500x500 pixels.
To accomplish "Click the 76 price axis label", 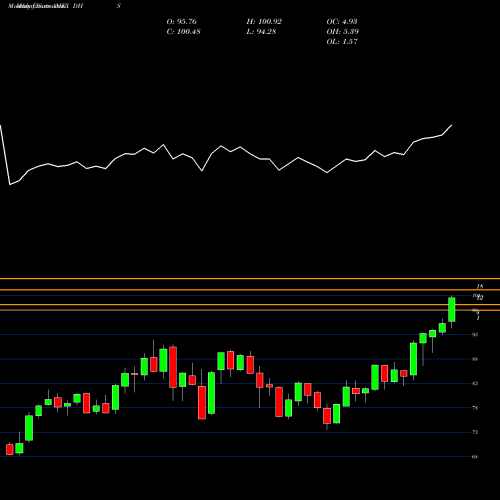I will pyautogui.click(x=475, y=408).
